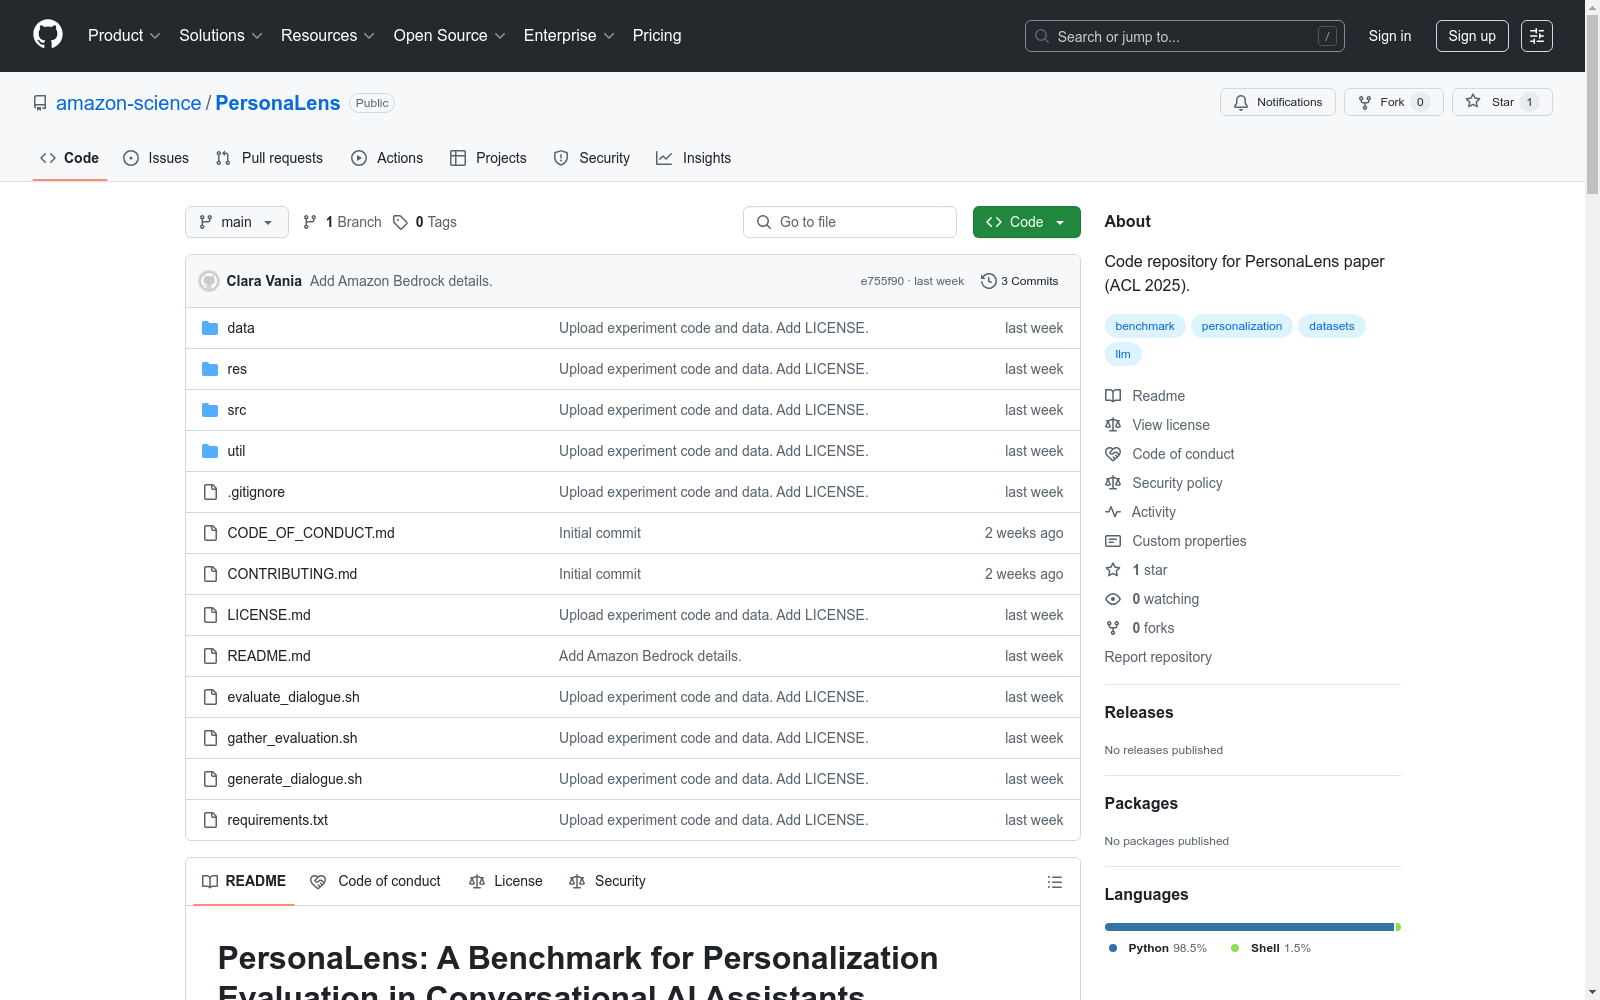Screen dimensions: 1600x1000
Task: Open CODE_OF_CONDUCT.md file
Action: [311, 533]
